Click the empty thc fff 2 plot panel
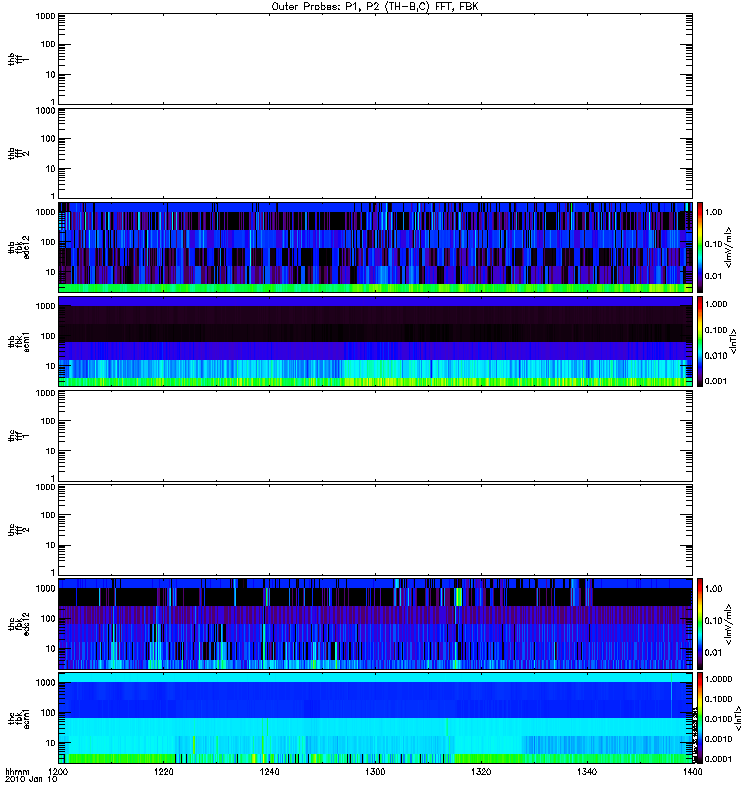 pyautogui.click(x=376, y=530)
